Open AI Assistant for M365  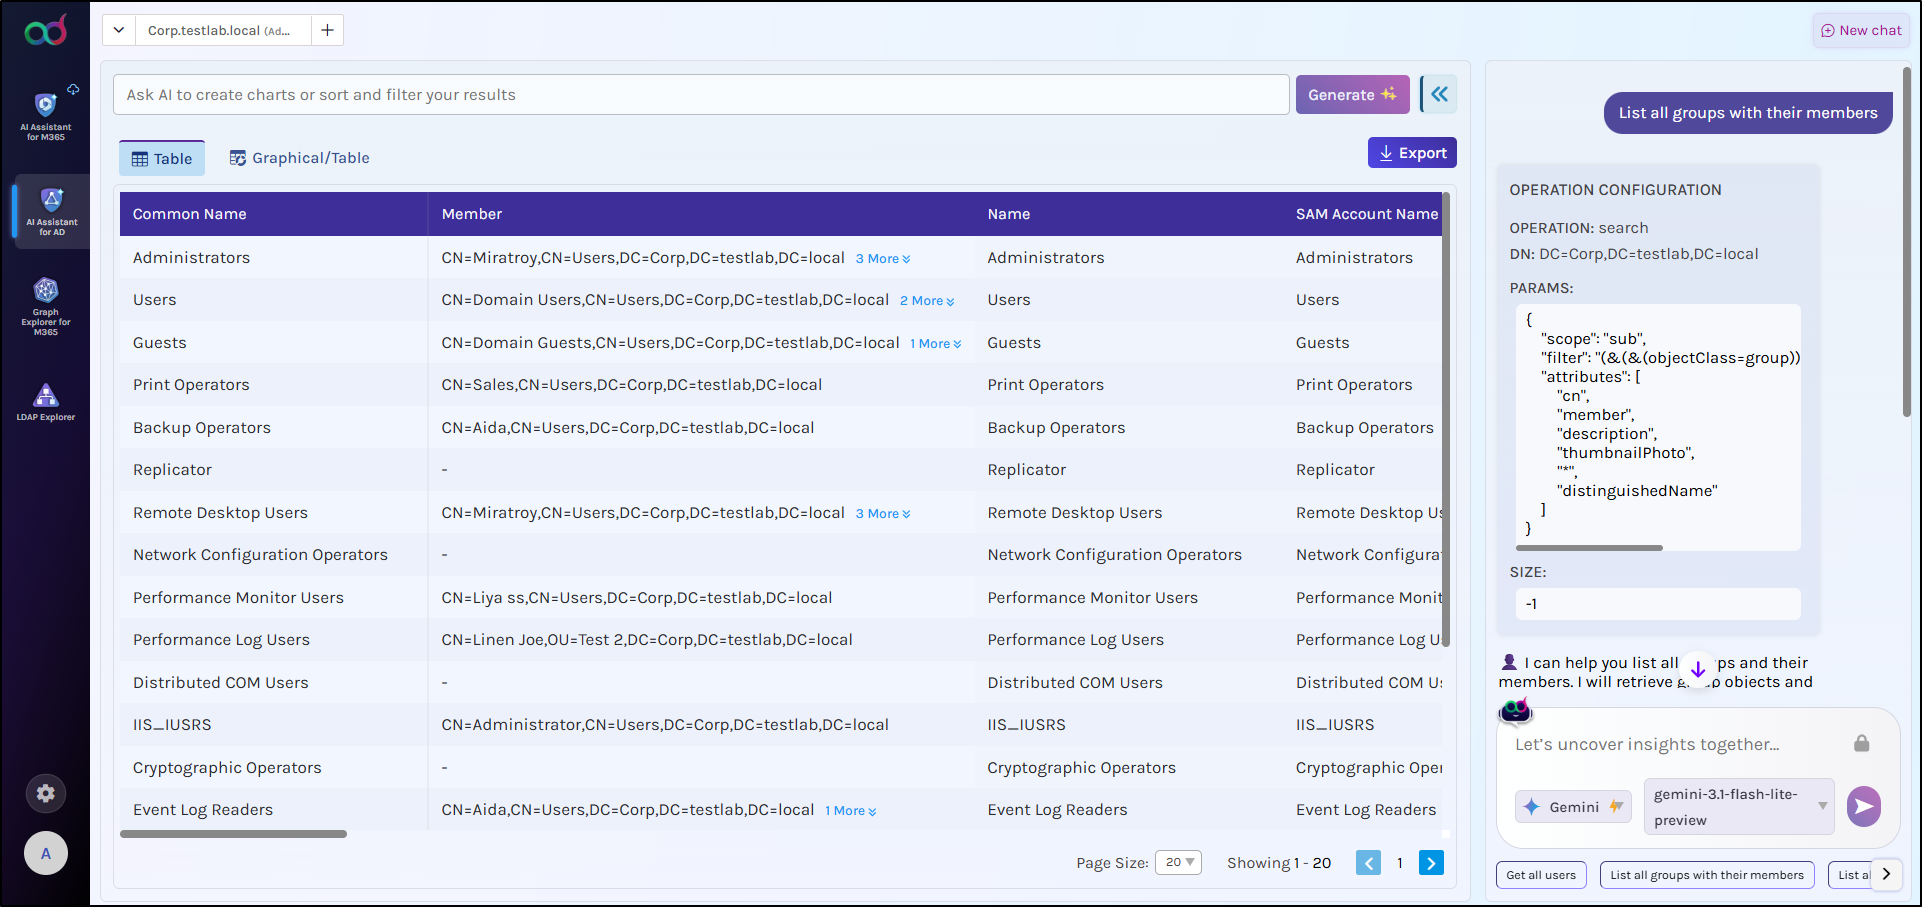coord(46,116)
